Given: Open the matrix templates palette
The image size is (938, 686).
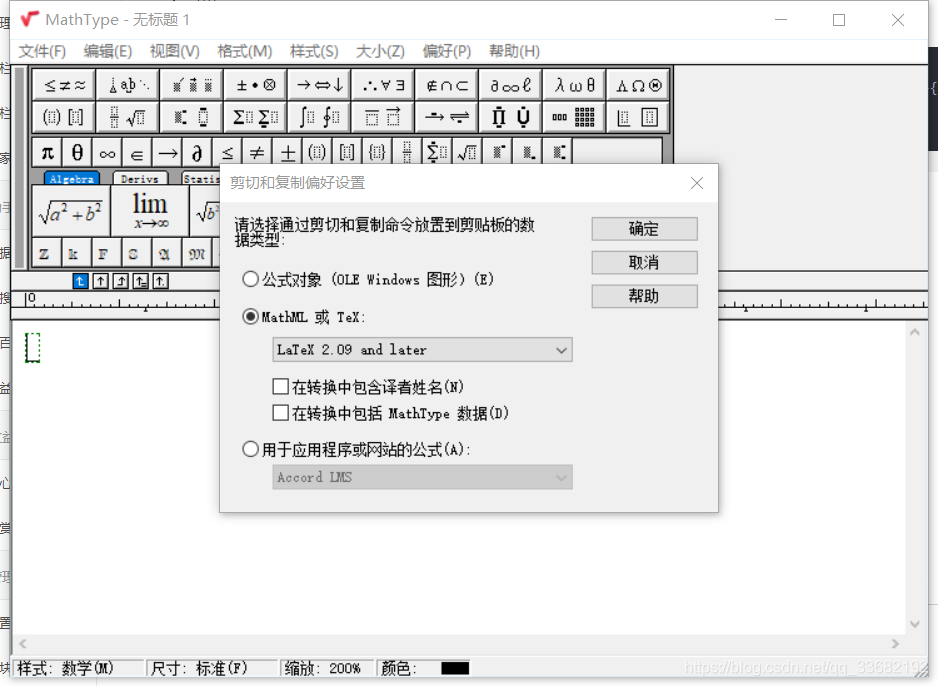Looking at the screenshot, I should click(x=574, y=117).
